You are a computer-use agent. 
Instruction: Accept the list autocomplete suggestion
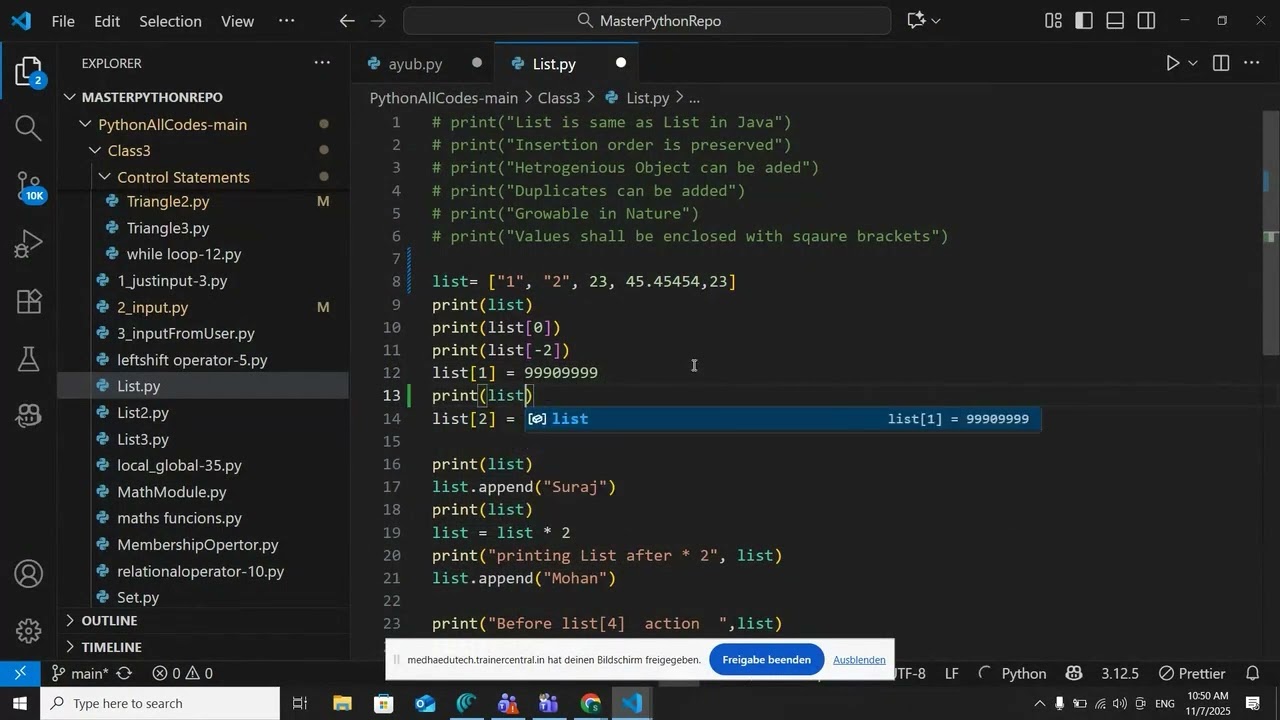click(783, 419)
